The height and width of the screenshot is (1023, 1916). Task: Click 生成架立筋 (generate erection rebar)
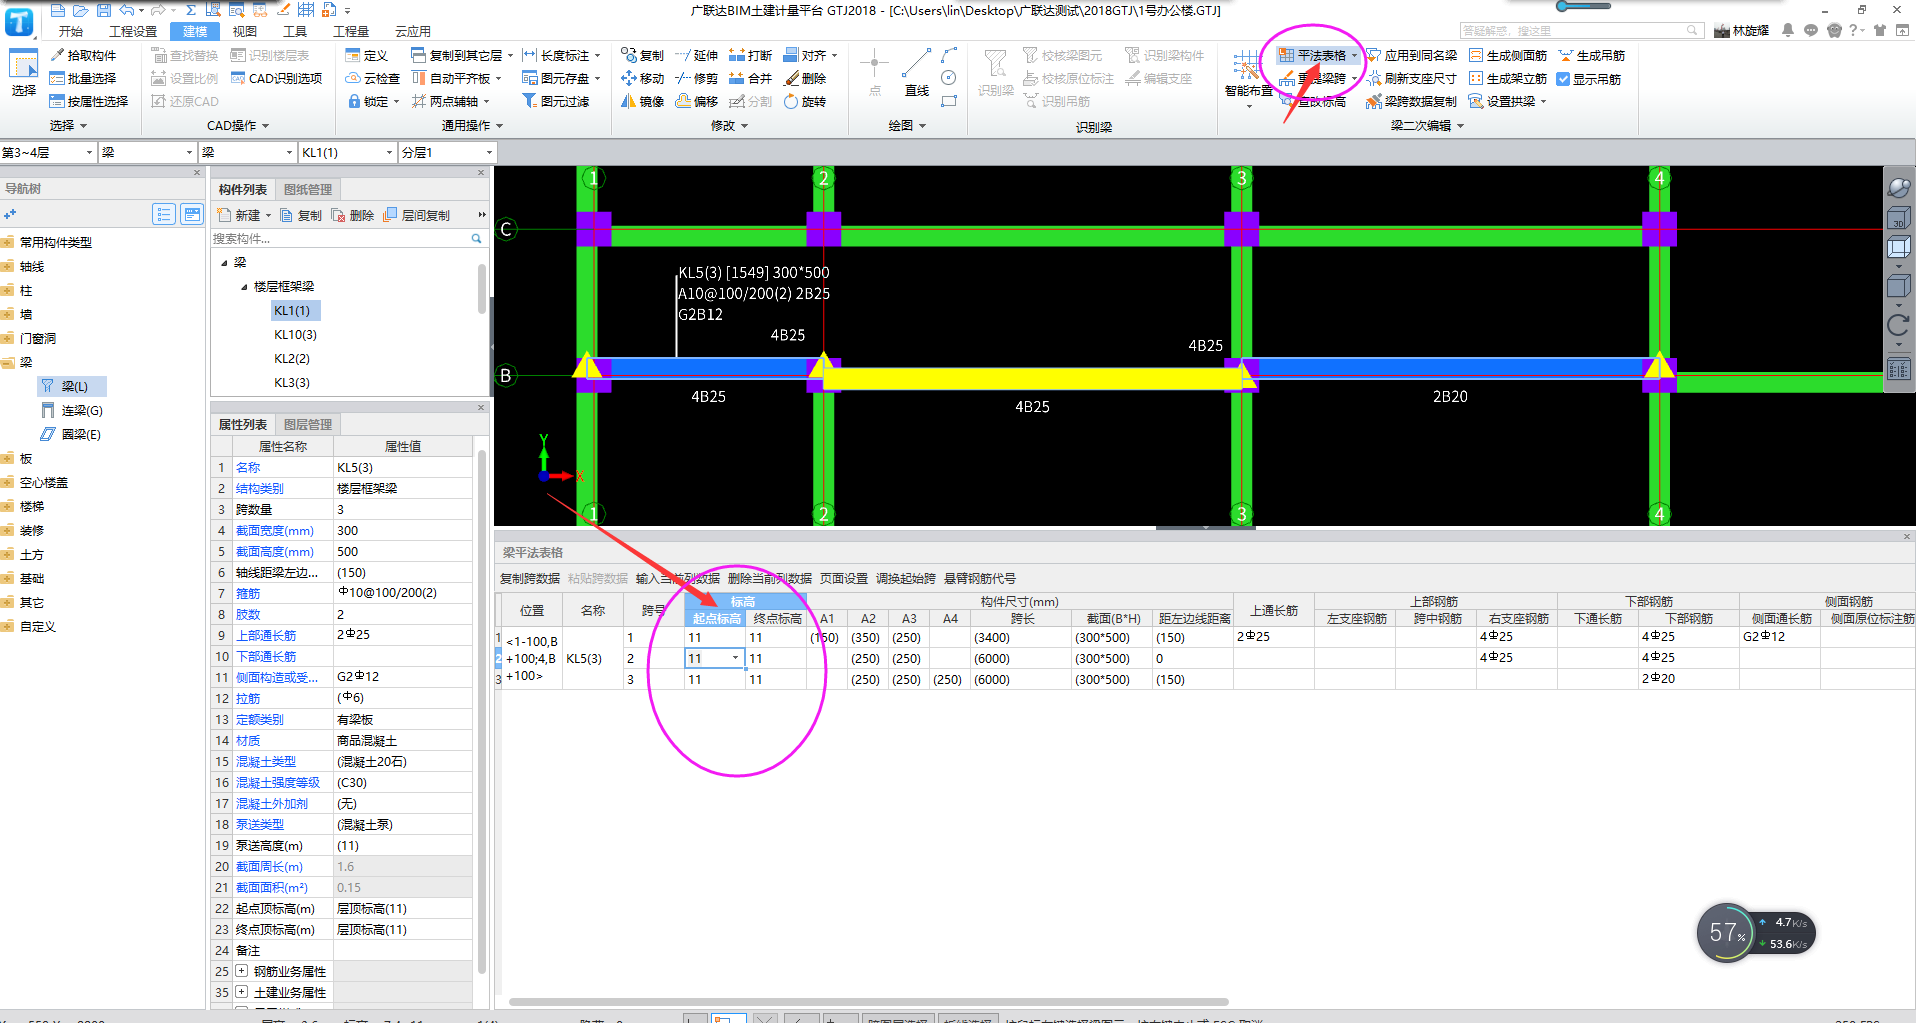coord(1507,78)
